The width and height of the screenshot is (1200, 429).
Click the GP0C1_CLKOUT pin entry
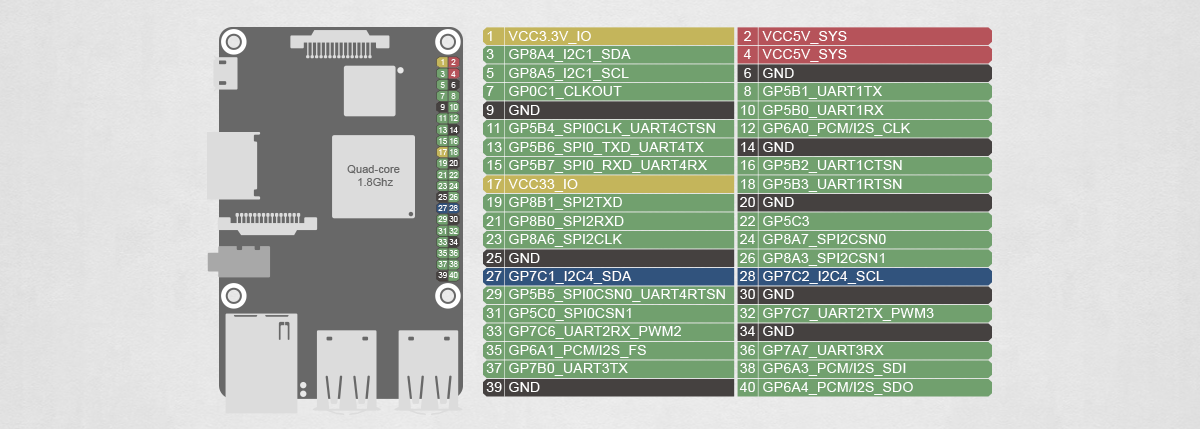(609, 91)
